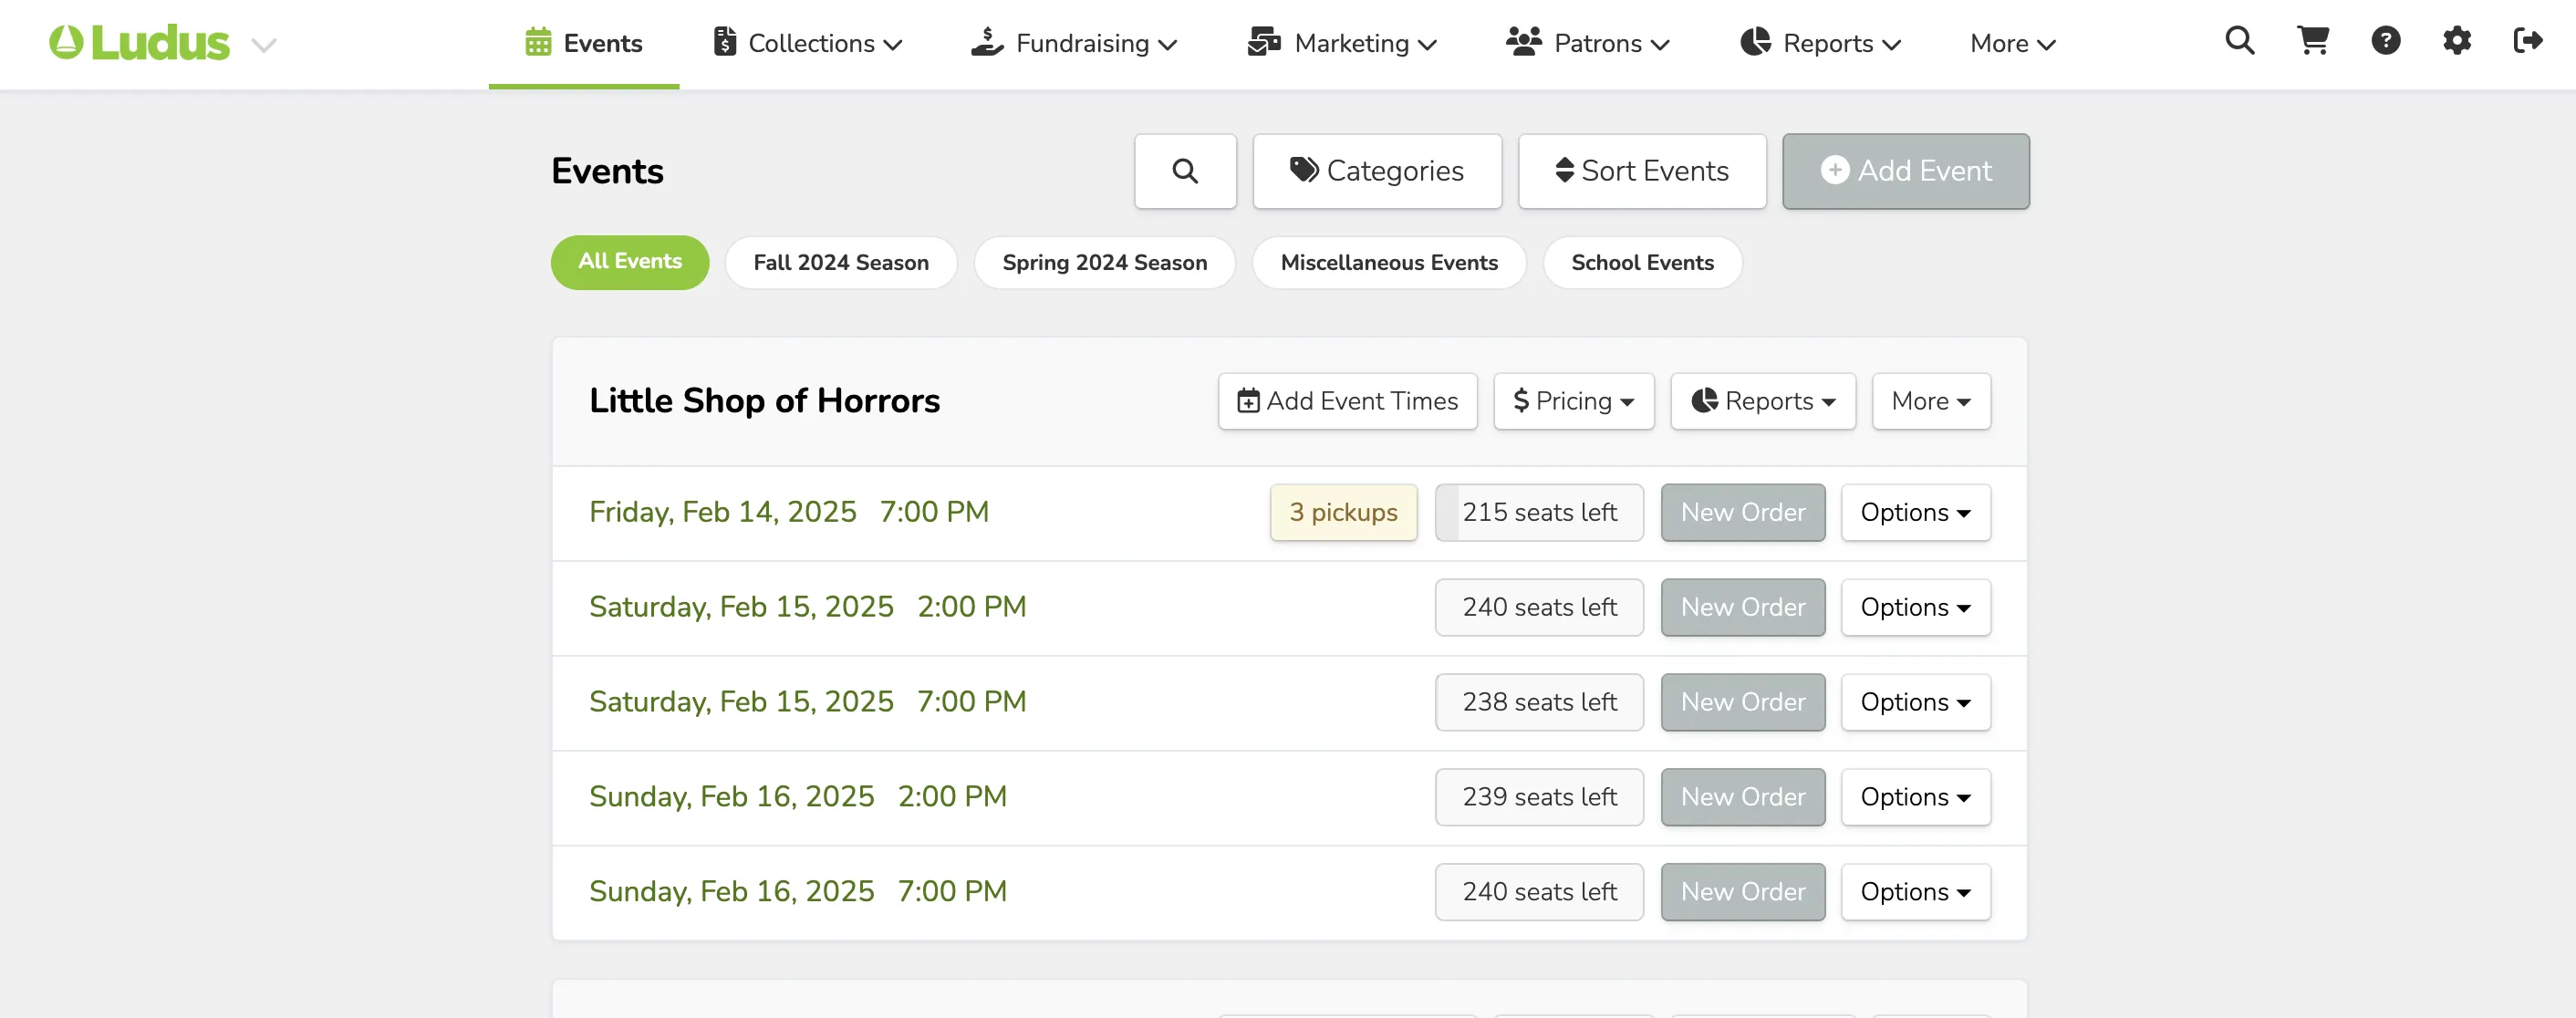Click the Categories button
This screenshot has width=2576, height=1018.
[1377, 171]
